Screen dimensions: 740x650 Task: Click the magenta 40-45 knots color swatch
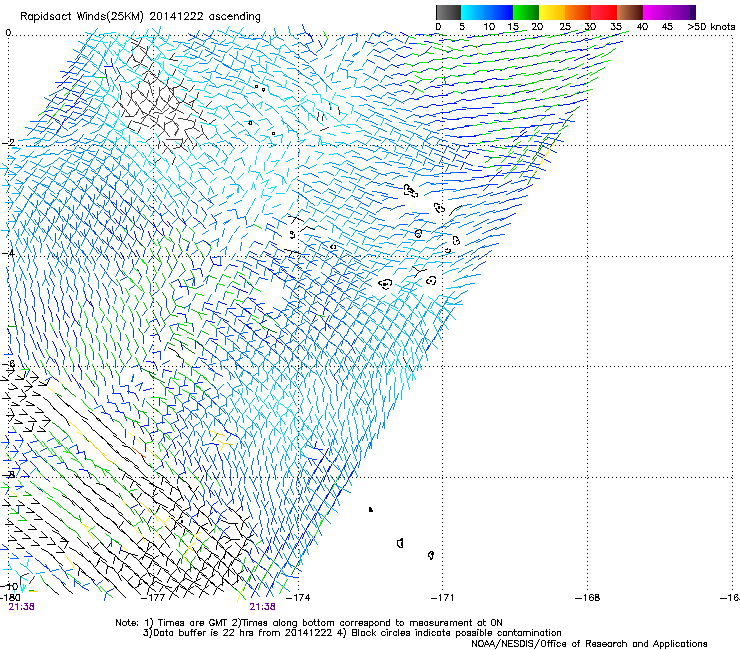pos(656,12)
